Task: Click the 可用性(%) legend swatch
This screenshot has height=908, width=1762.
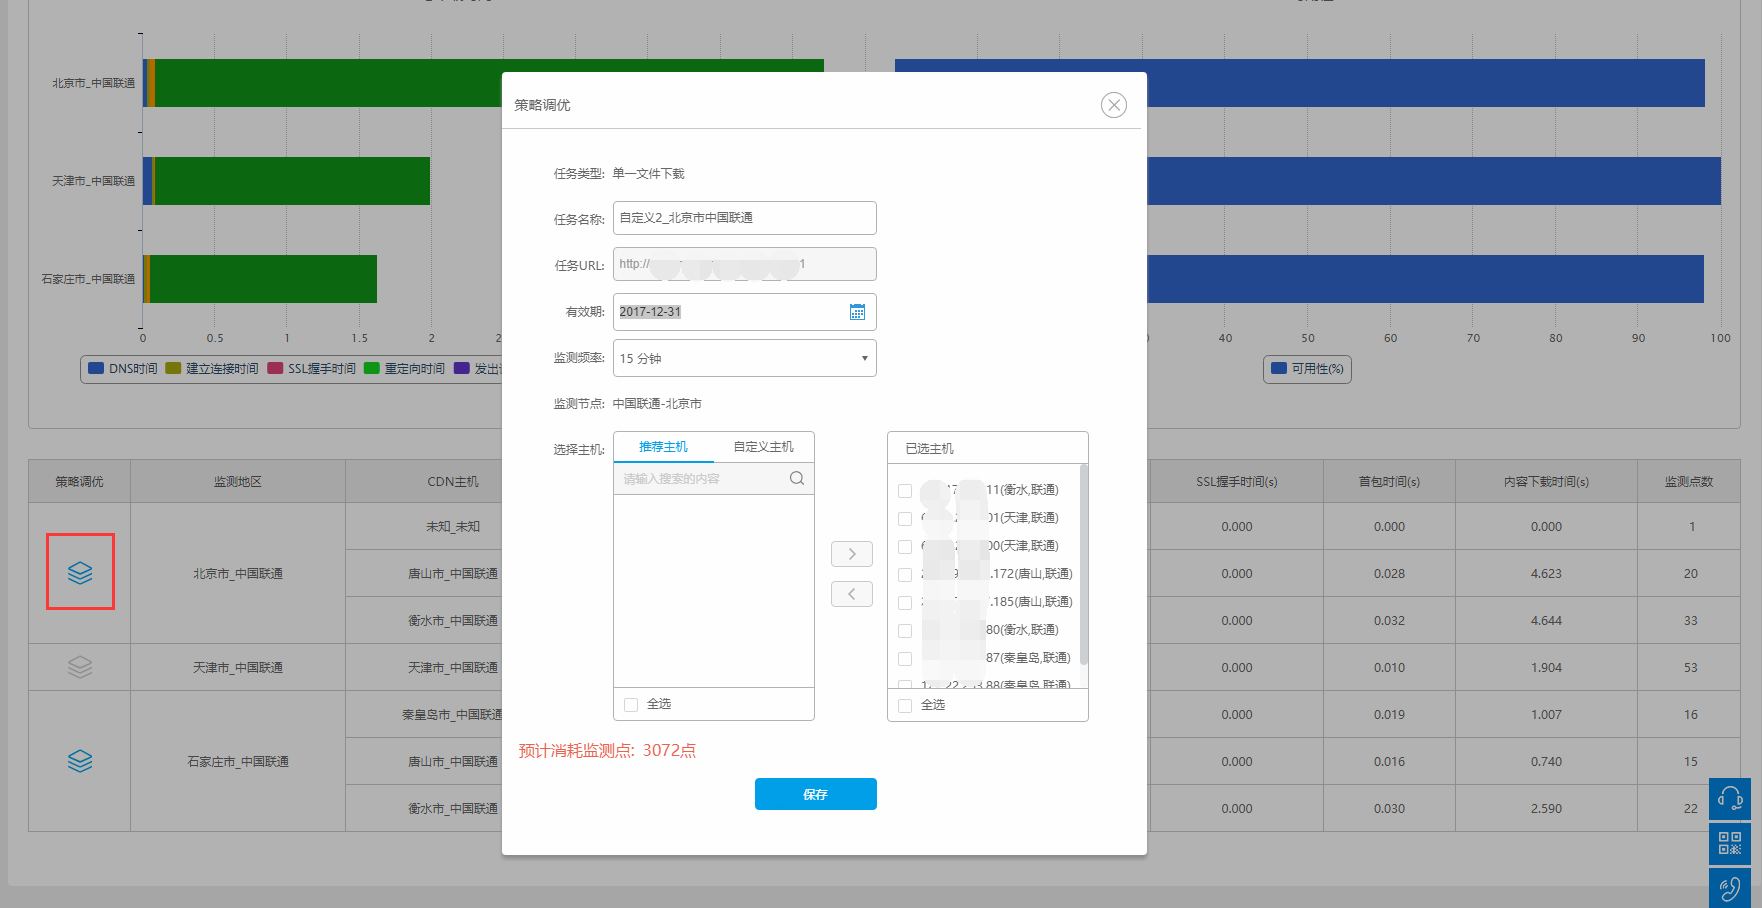Action: pos(1278,369)
